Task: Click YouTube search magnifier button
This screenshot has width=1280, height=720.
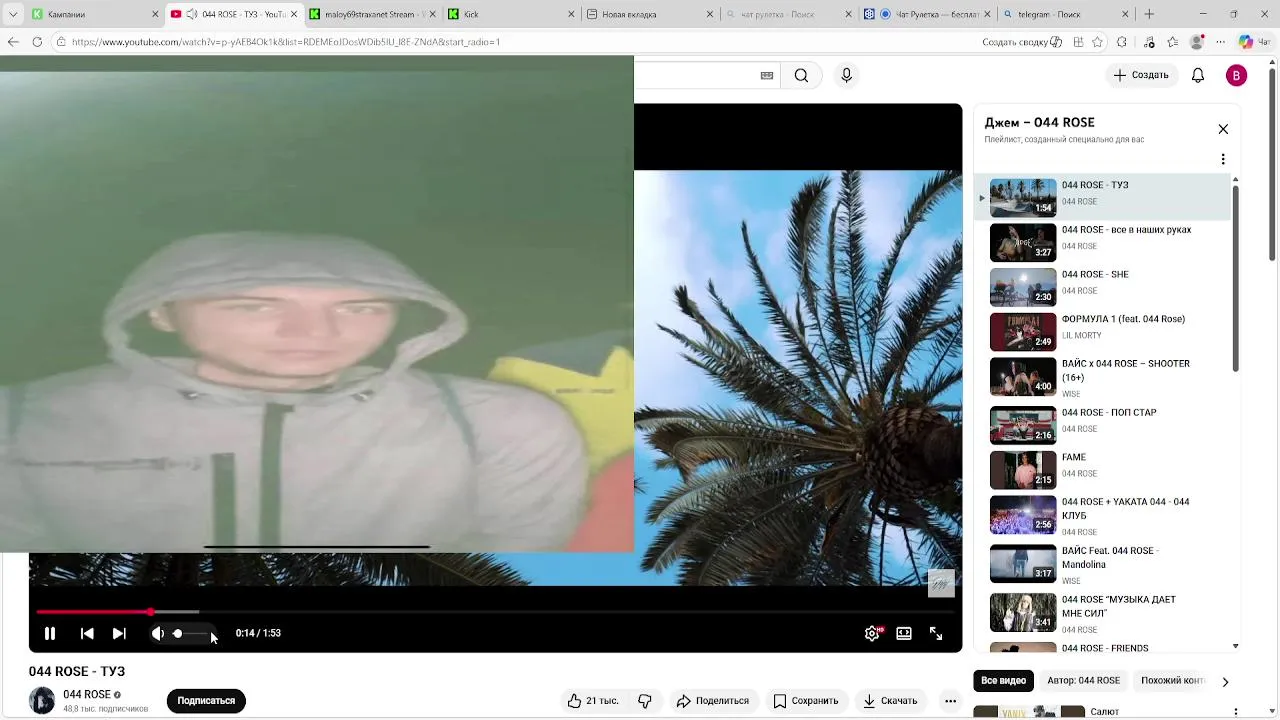Action: click(x=801, y=75)
